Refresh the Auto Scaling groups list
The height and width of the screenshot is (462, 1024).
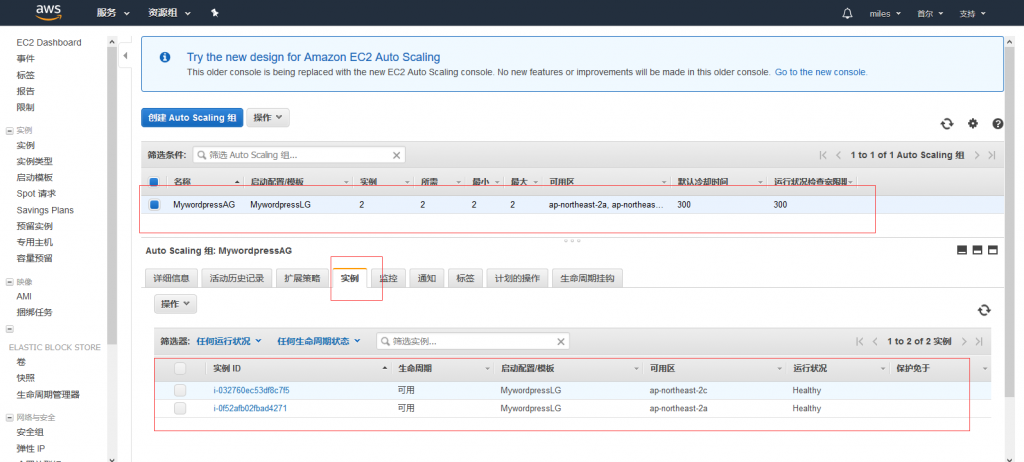(947, 124)
